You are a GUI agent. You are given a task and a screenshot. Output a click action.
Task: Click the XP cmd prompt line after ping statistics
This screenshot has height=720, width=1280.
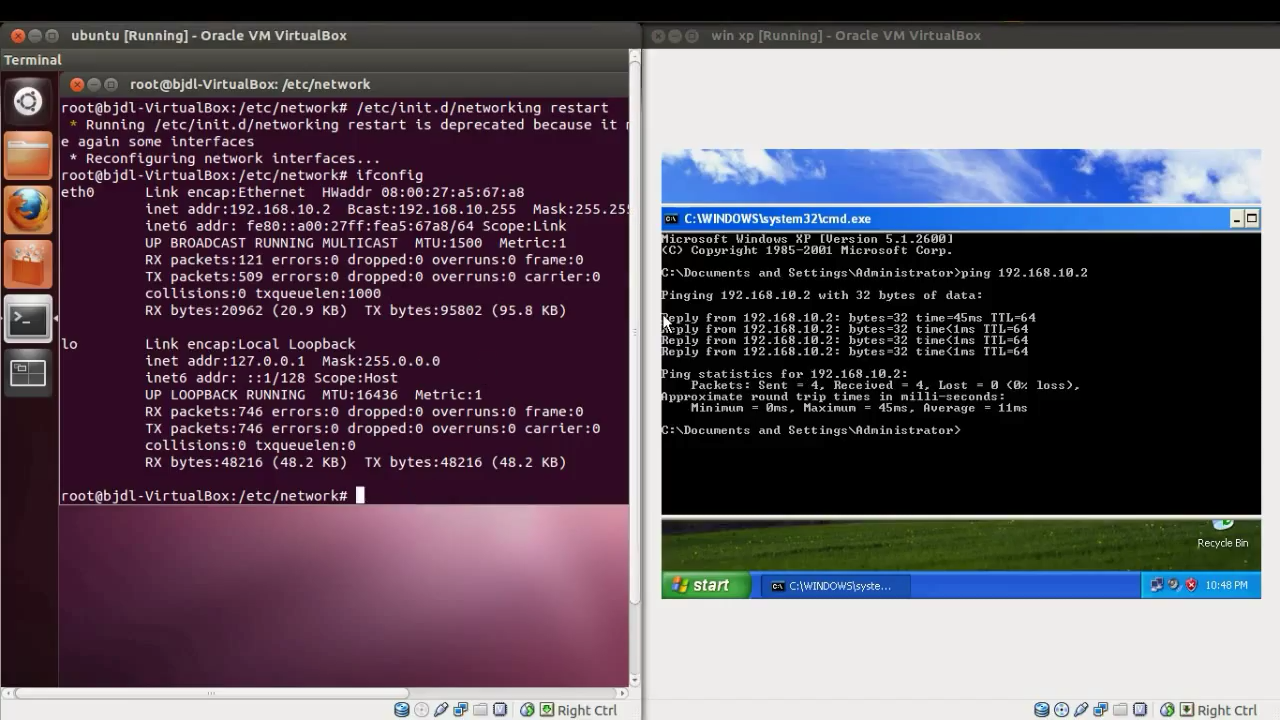click(811, 430)
